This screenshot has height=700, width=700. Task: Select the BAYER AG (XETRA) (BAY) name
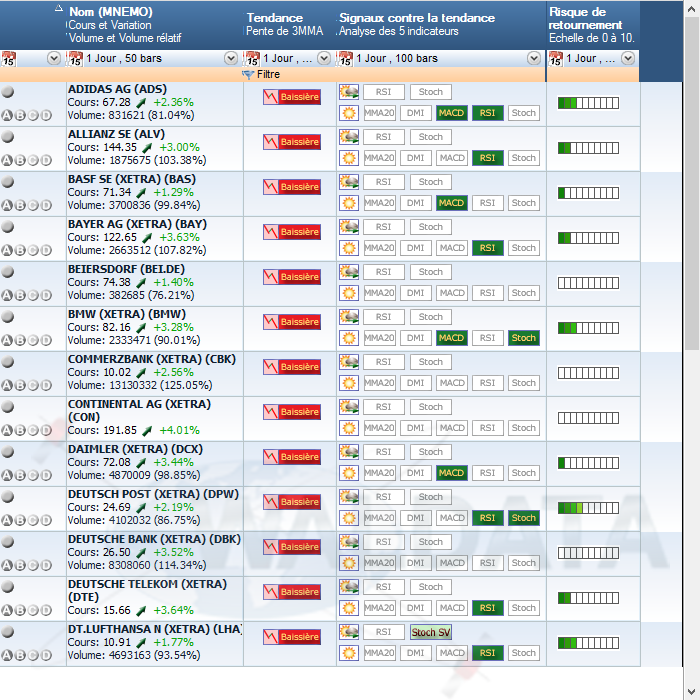point(137,224)
